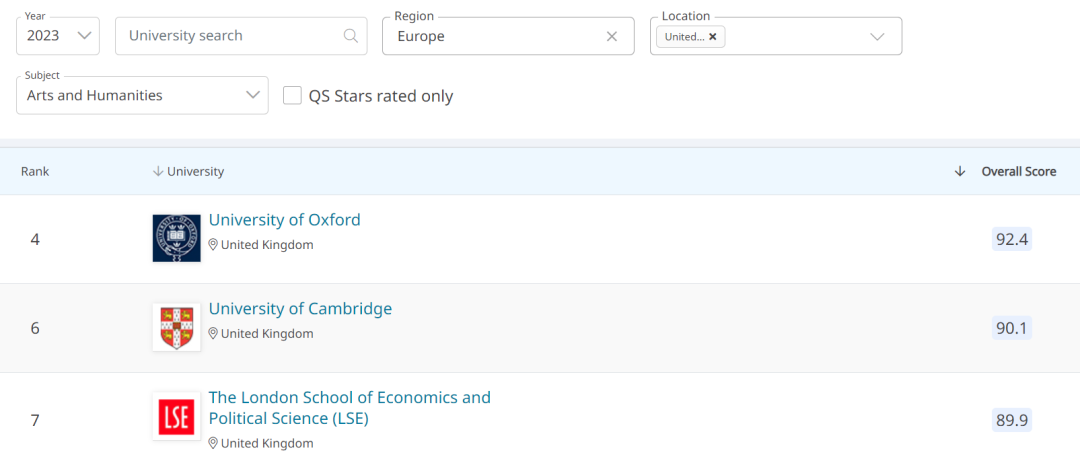Screen dimensions: 1080x465
Task: Click the red LSE logo
Action: pos(176,416)
